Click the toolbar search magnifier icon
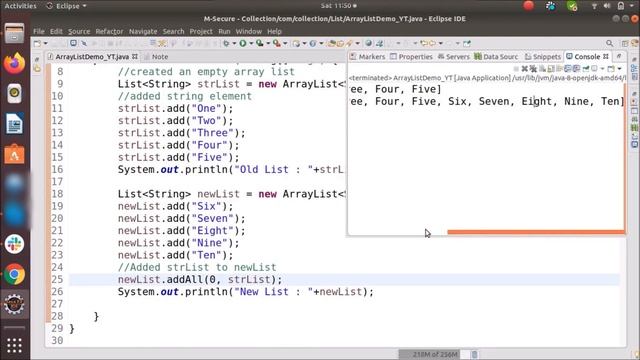This screenshot has width=640, height=360. click(609, 43)
